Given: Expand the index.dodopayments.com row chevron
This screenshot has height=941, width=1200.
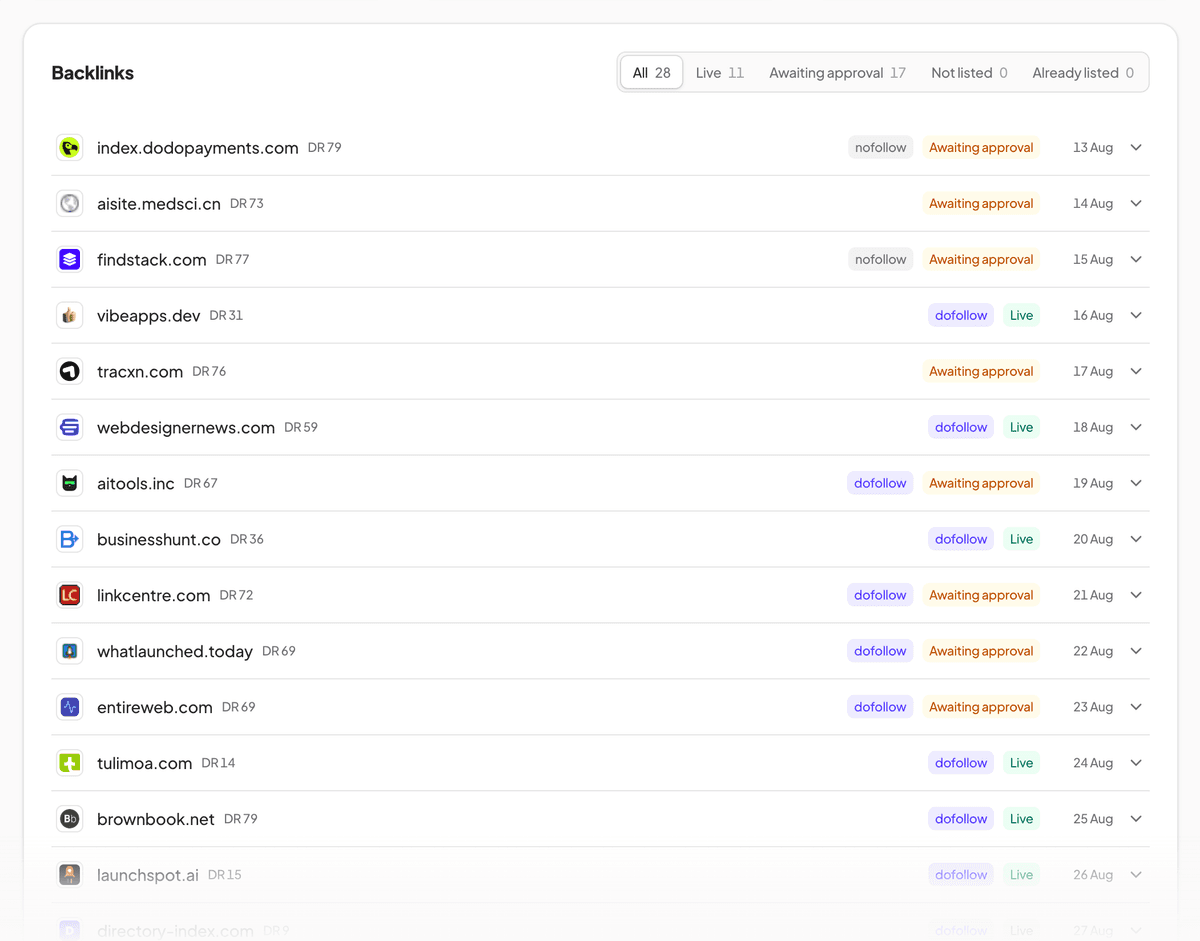Looking at the screenshot, I should 1136,148.
